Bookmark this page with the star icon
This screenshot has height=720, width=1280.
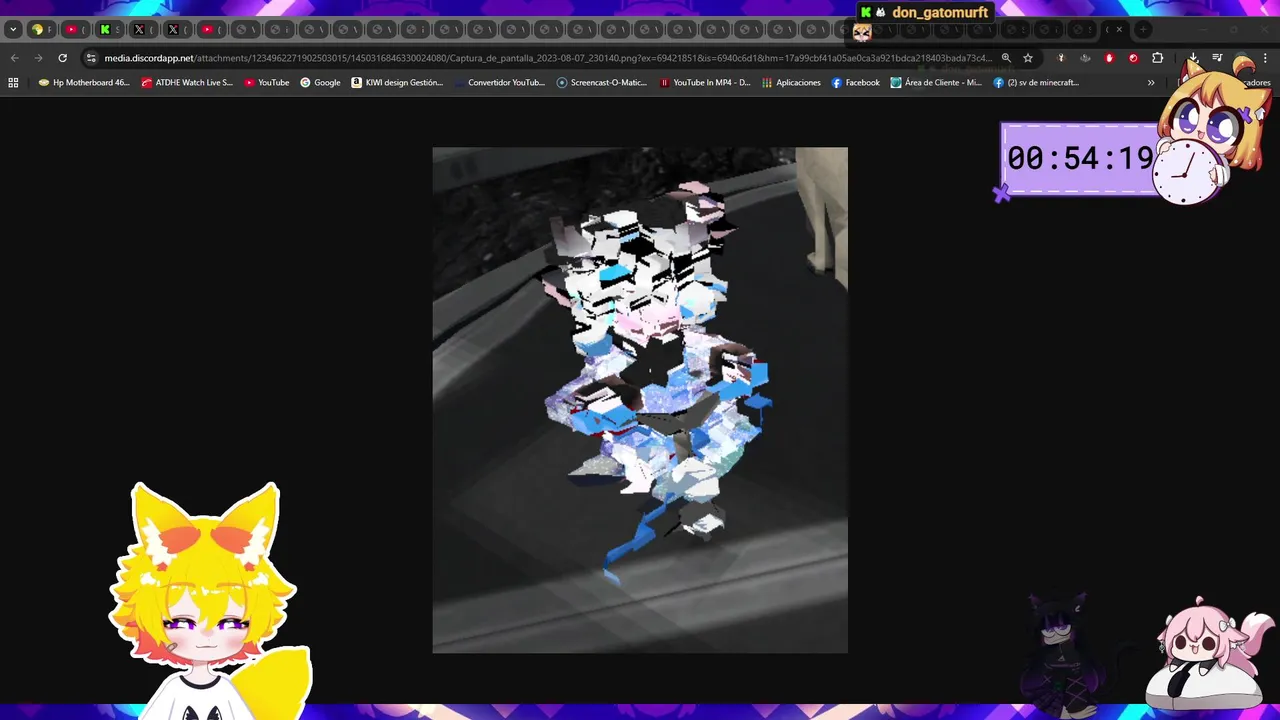pos(1028,58)
